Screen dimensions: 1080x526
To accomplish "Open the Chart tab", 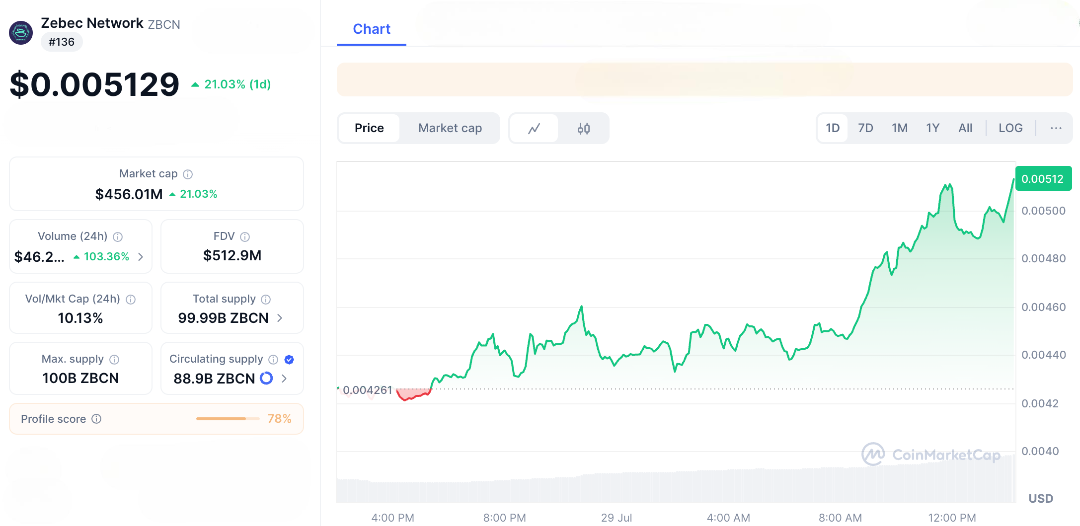I will 371,29.
